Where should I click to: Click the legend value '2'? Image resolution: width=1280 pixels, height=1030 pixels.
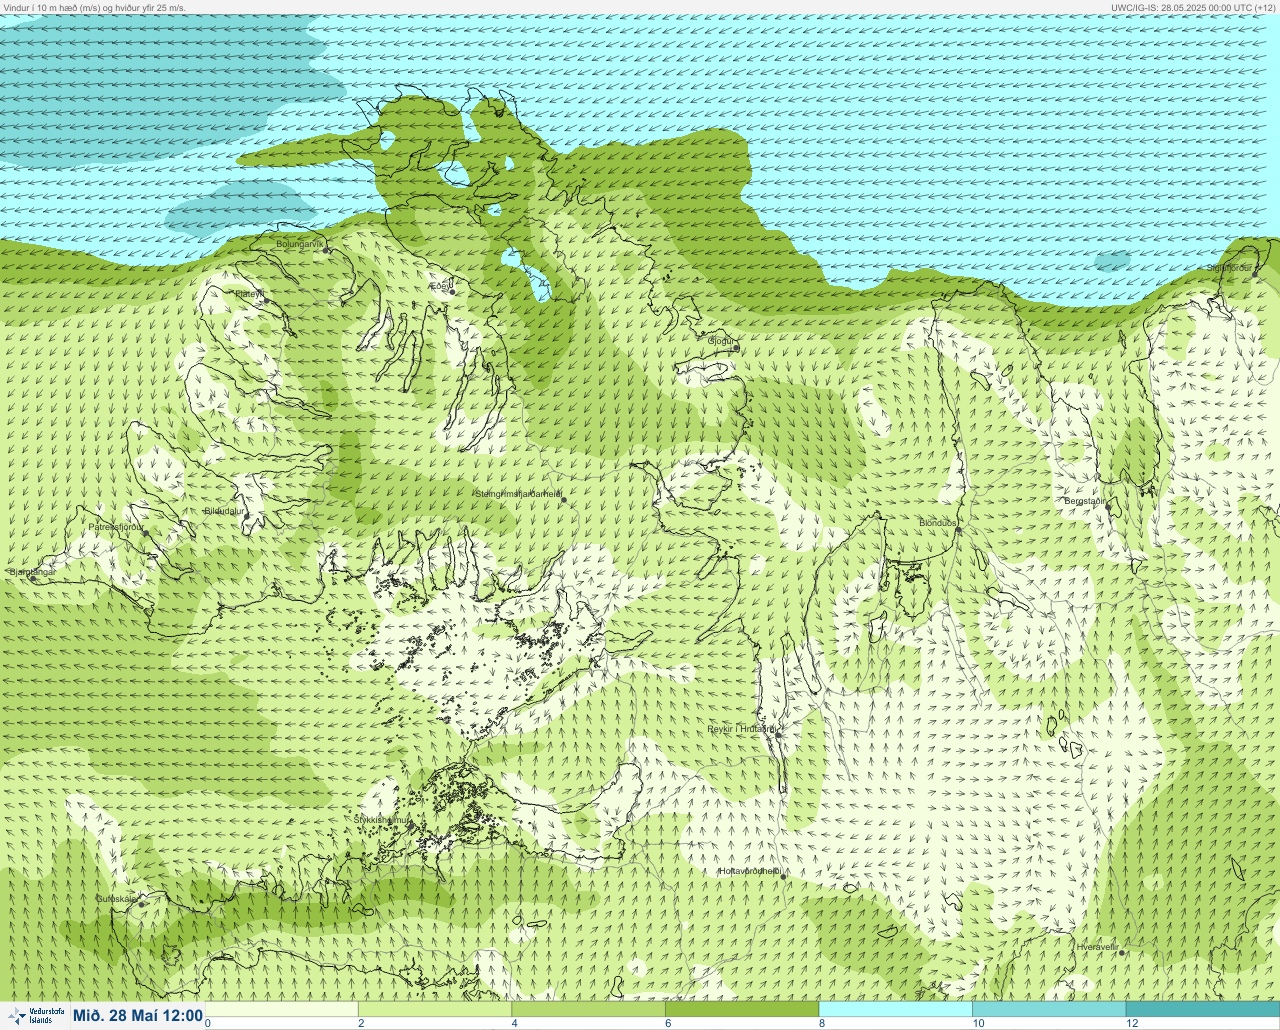coord(361,1023)
